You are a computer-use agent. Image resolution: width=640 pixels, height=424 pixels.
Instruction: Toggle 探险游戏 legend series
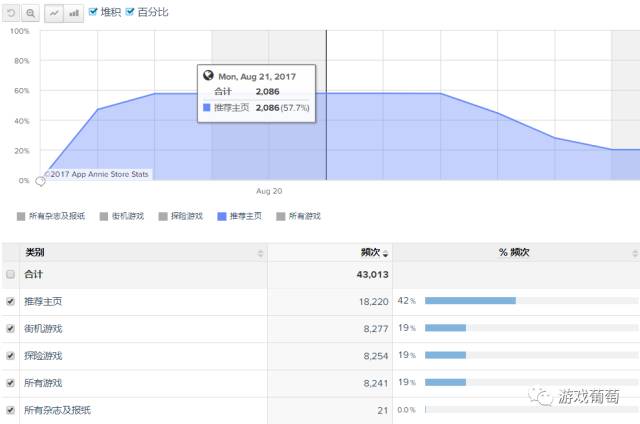181,216
